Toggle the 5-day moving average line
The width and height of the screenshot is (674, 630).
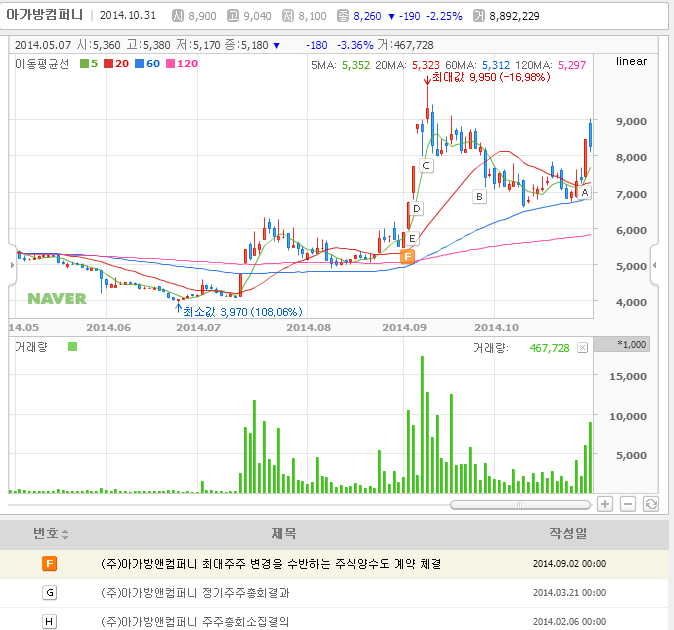click(x=89, y=64)
